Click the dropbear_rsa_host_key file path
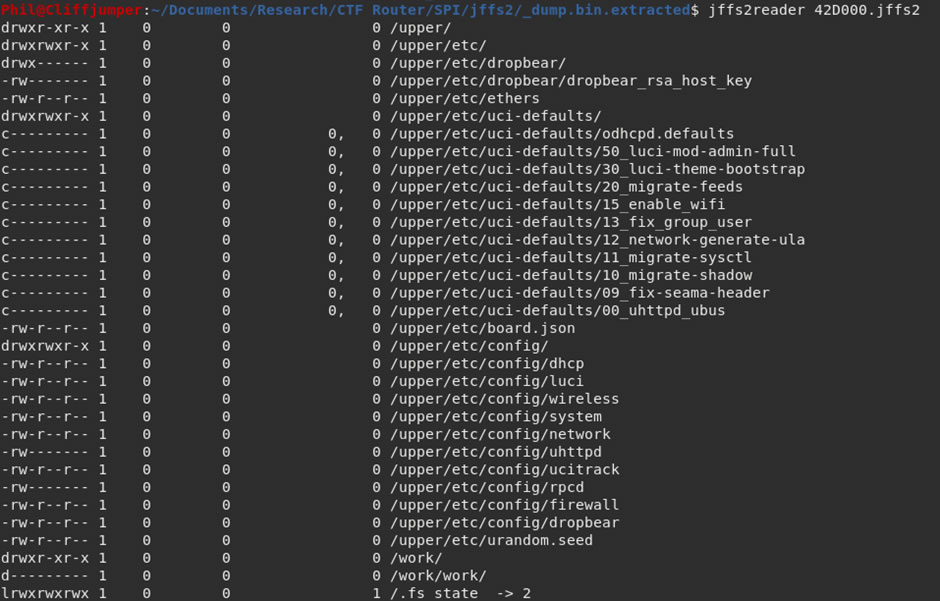The height and width of the screenshot is (601, 940). [571, 81]
